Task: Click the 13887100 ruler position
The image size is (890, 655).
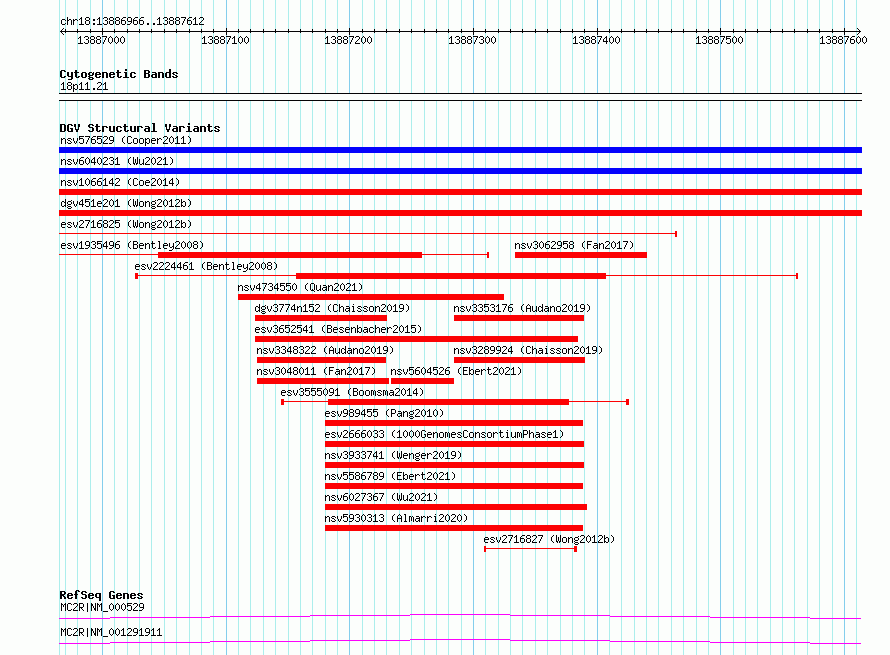Action: tap(225, 40)
